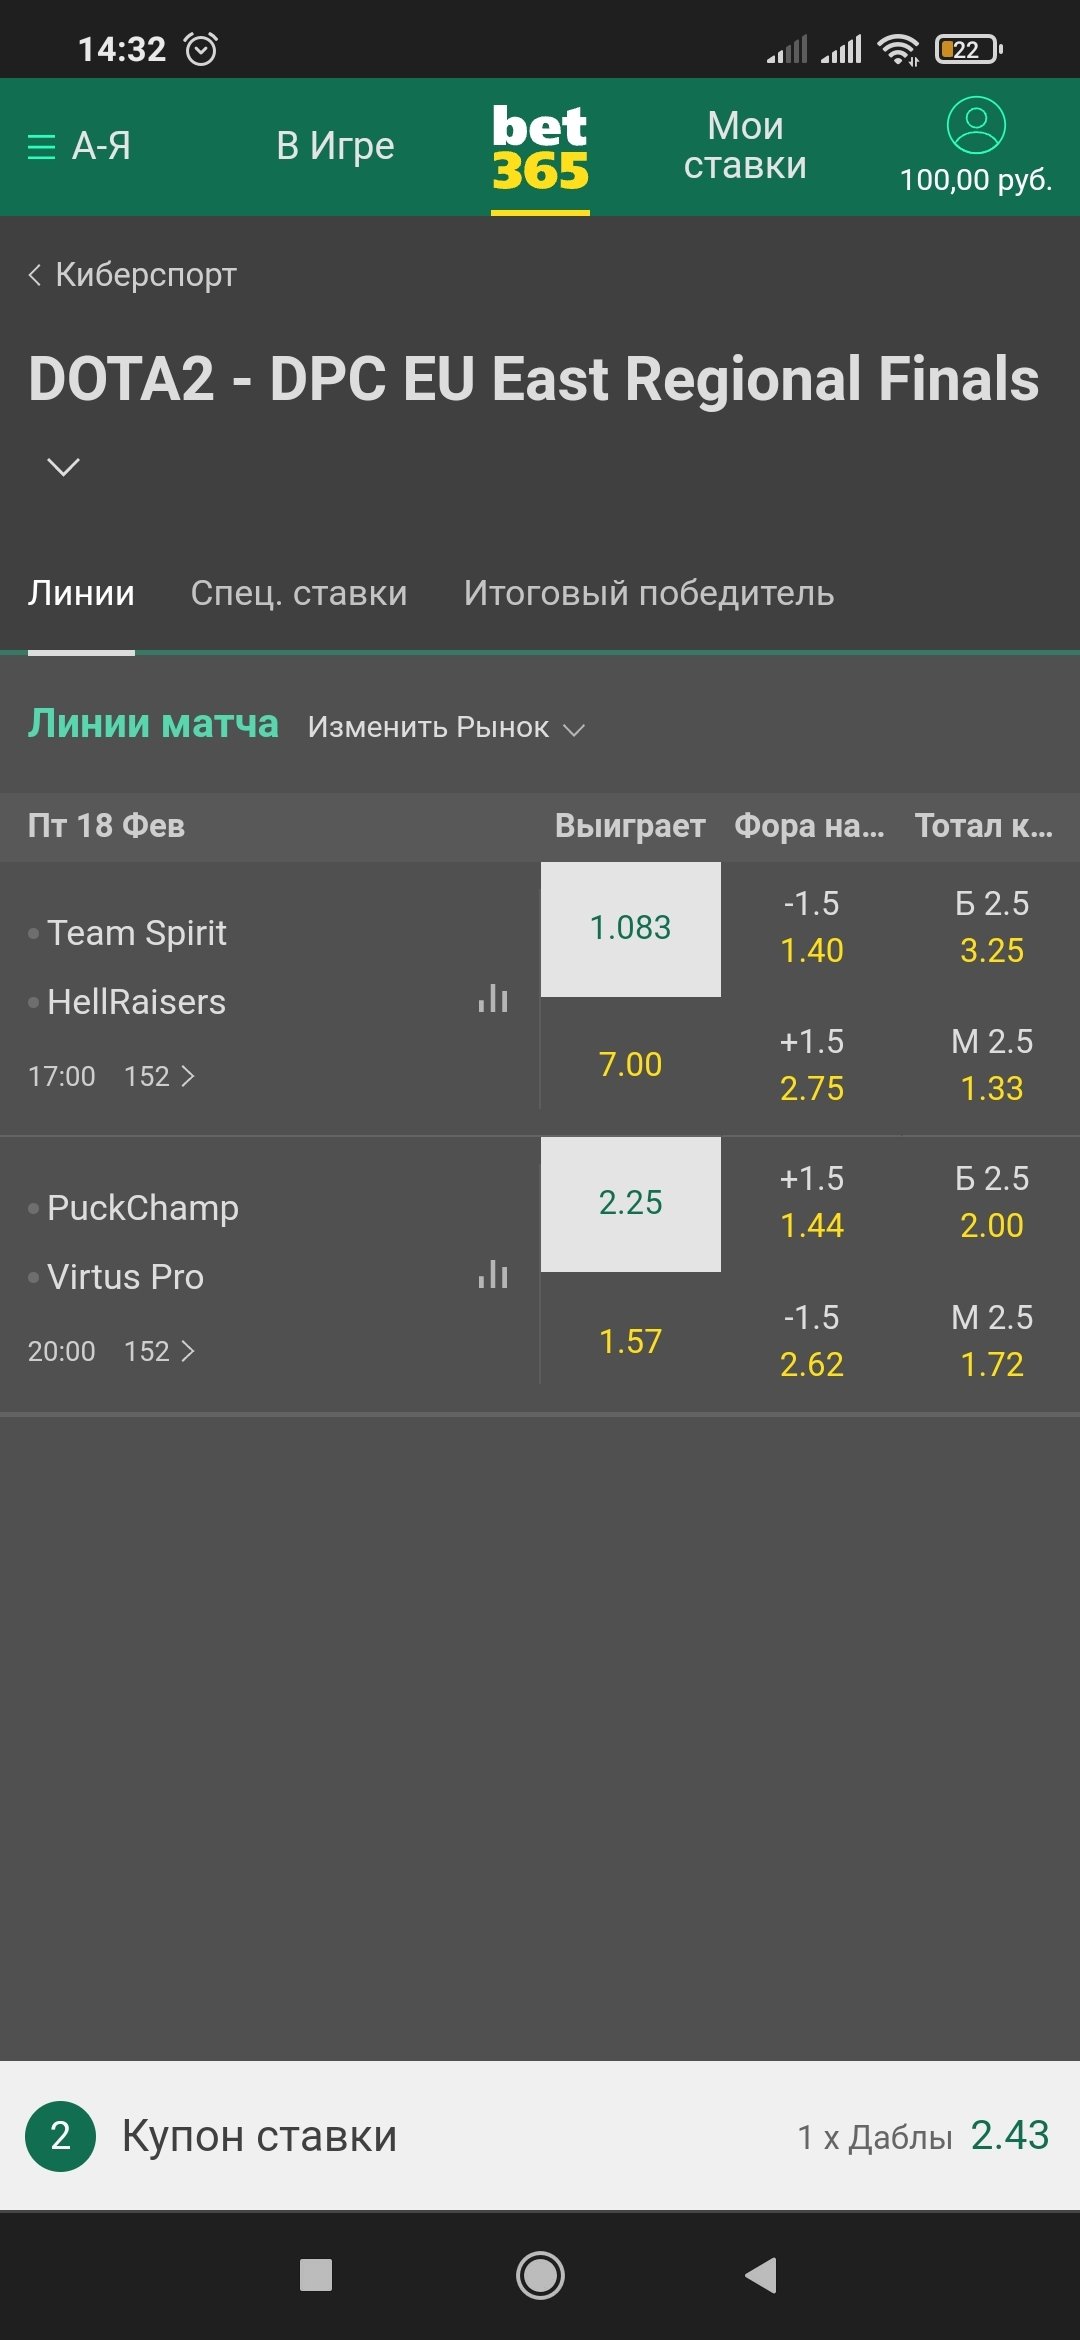Expand 152 markets for Team Spirit match
Screen dimensions: 1080x2340
[x=160, y=1076]
